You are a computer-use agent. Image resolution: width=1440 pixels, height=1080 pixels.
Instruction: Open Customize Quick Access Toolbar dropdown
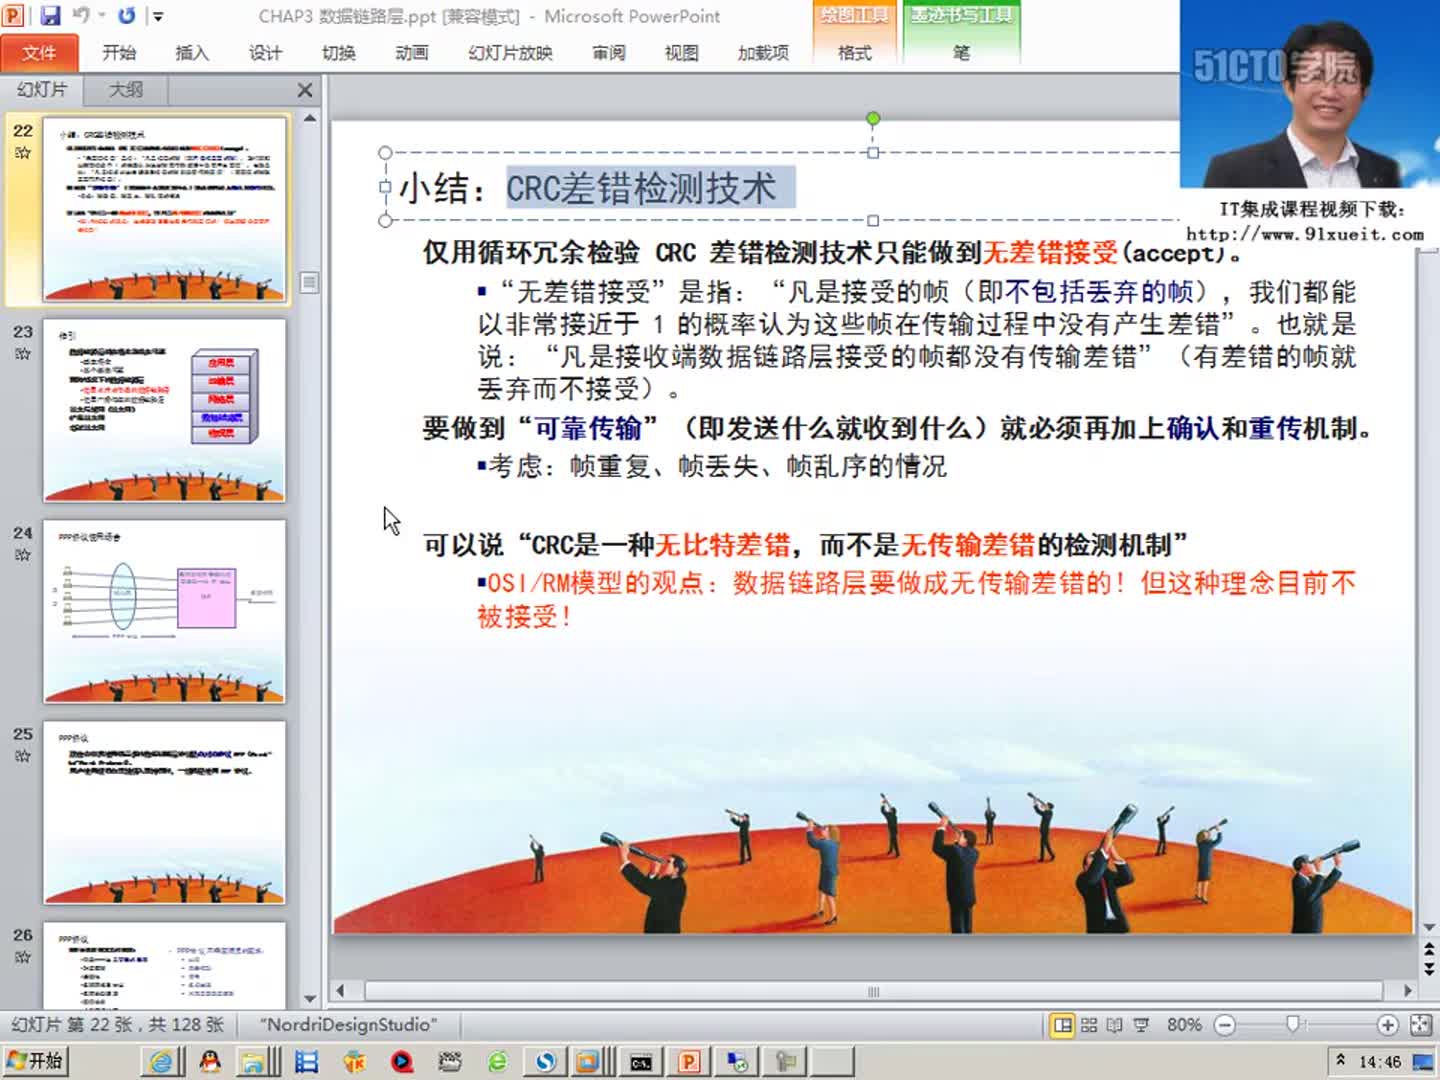(x=158, y=16)
